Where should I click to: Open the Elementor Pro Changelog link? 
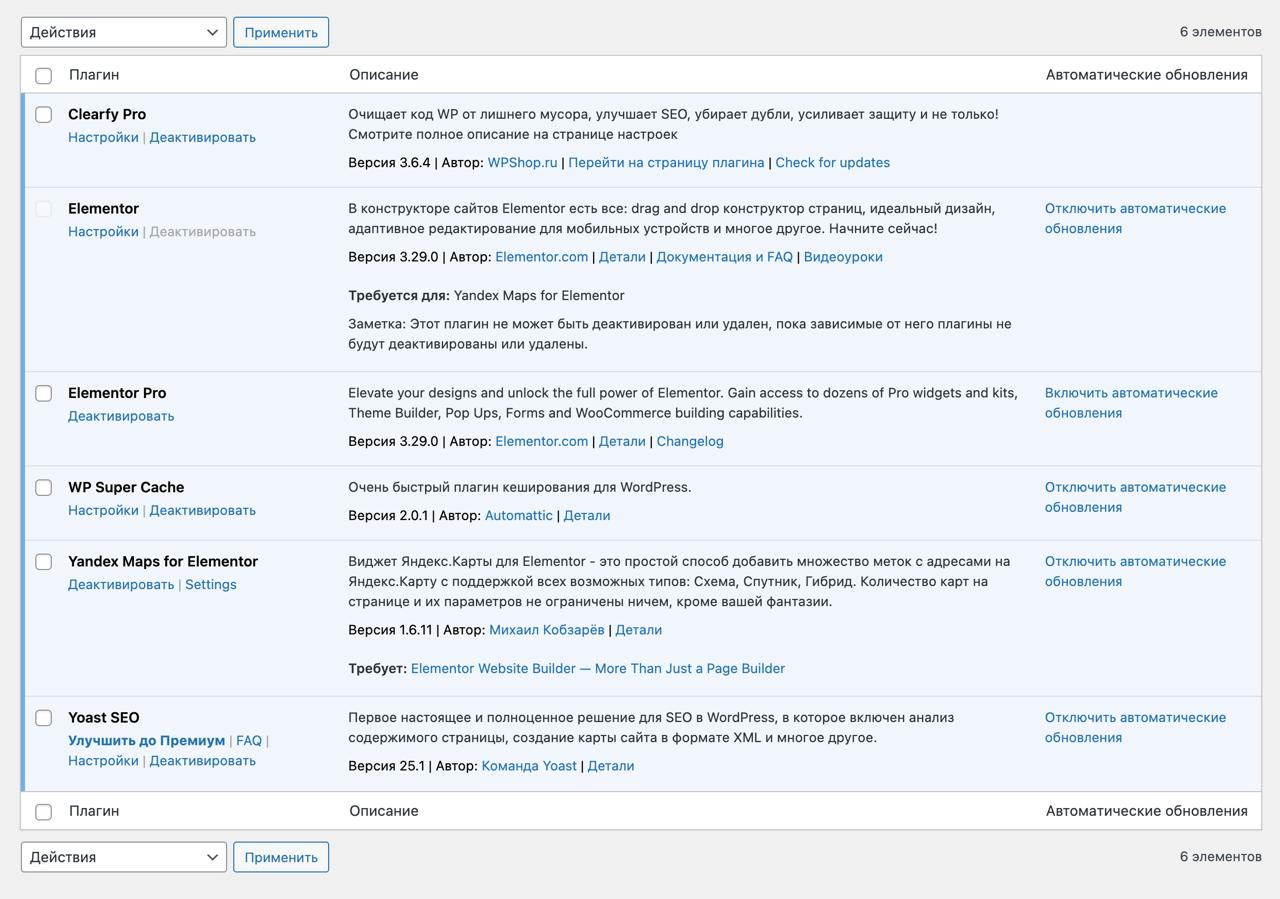click(690, 441)
